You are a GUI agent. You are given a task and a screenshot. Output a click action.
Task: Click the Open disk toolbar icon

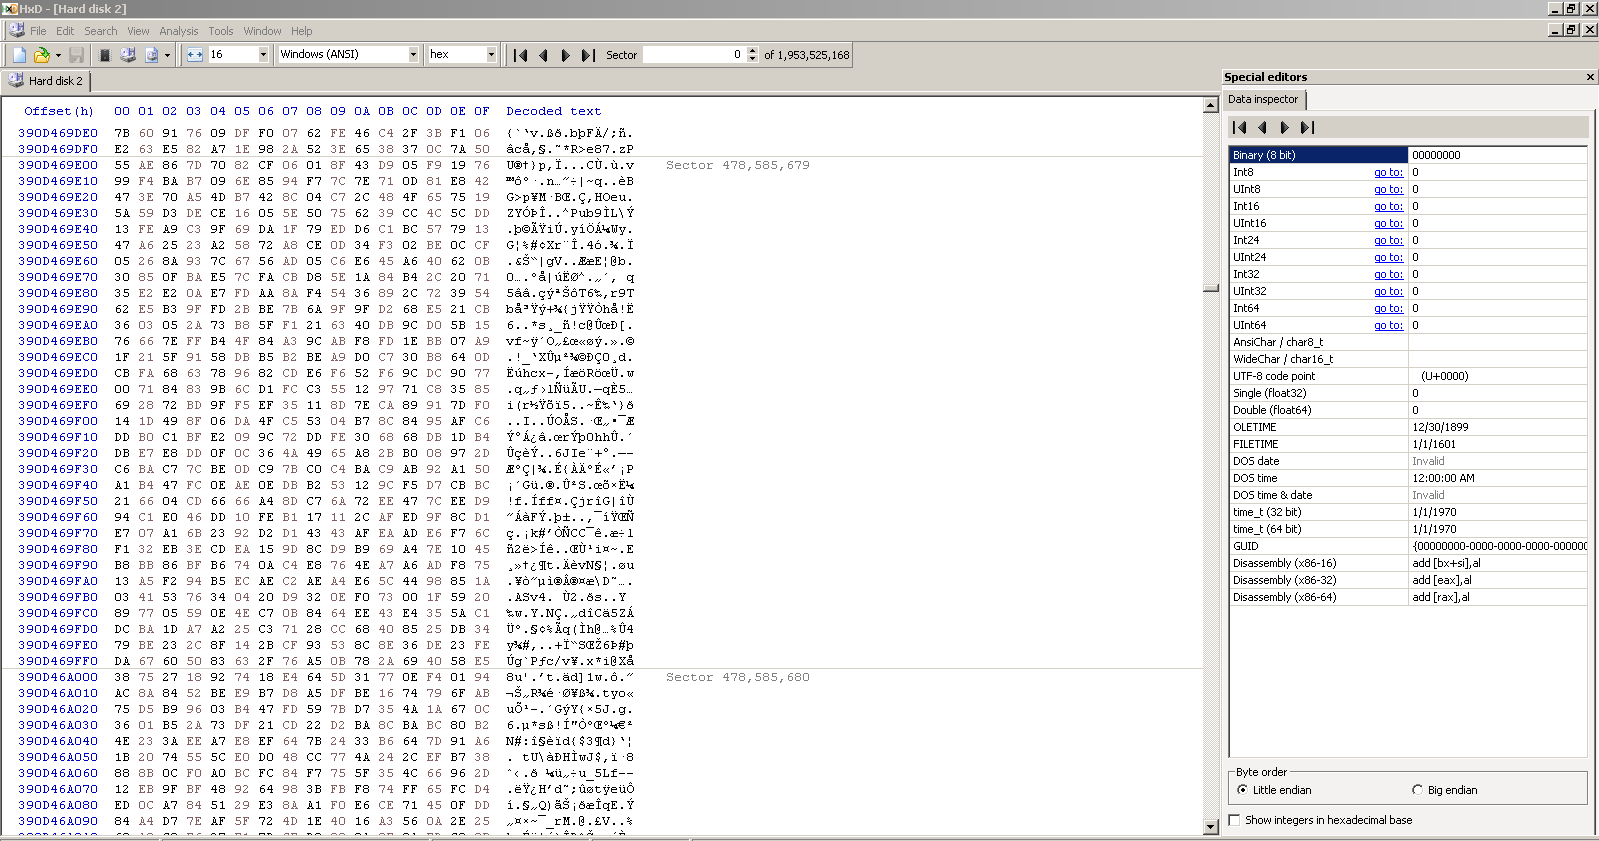[x=128, y=55]
